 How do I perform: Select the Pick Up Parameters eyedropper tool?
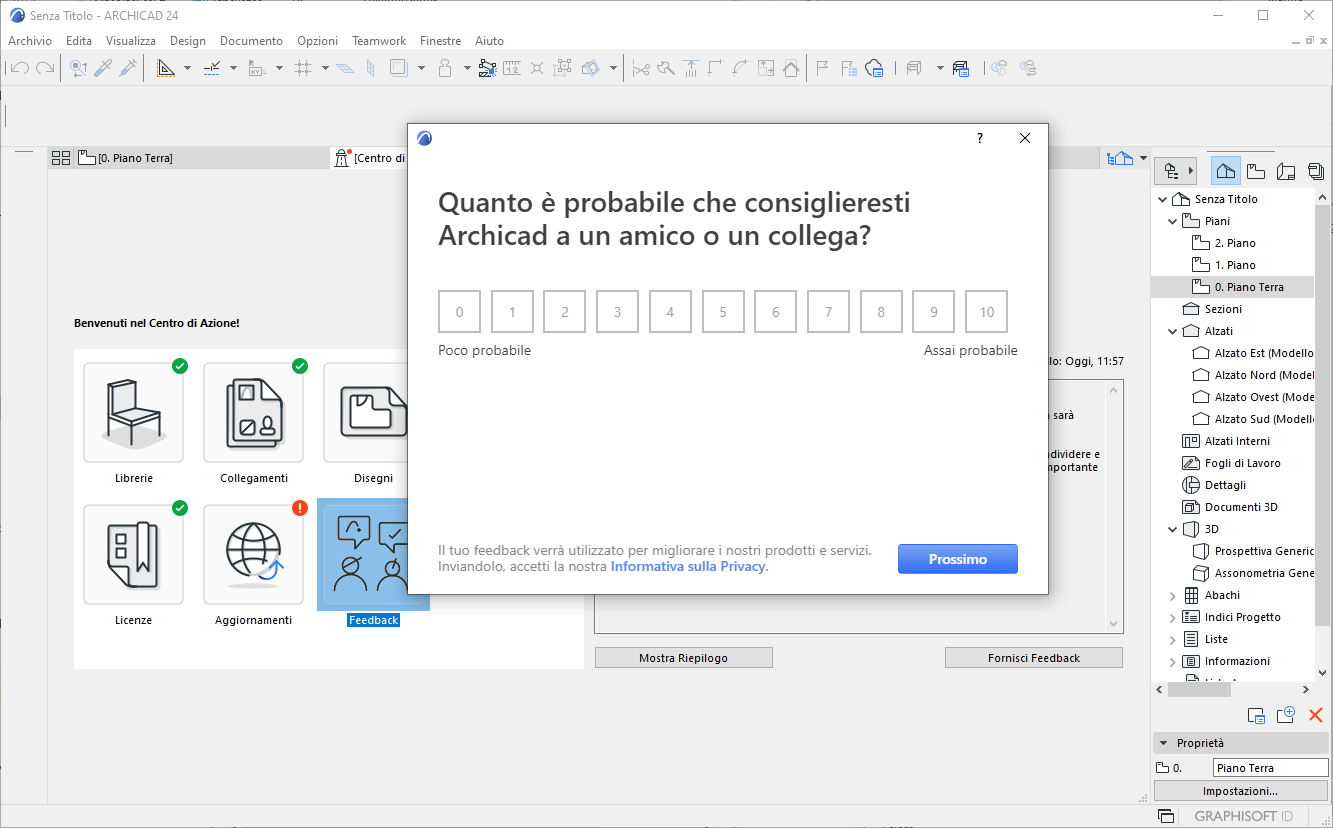[103, 68]
